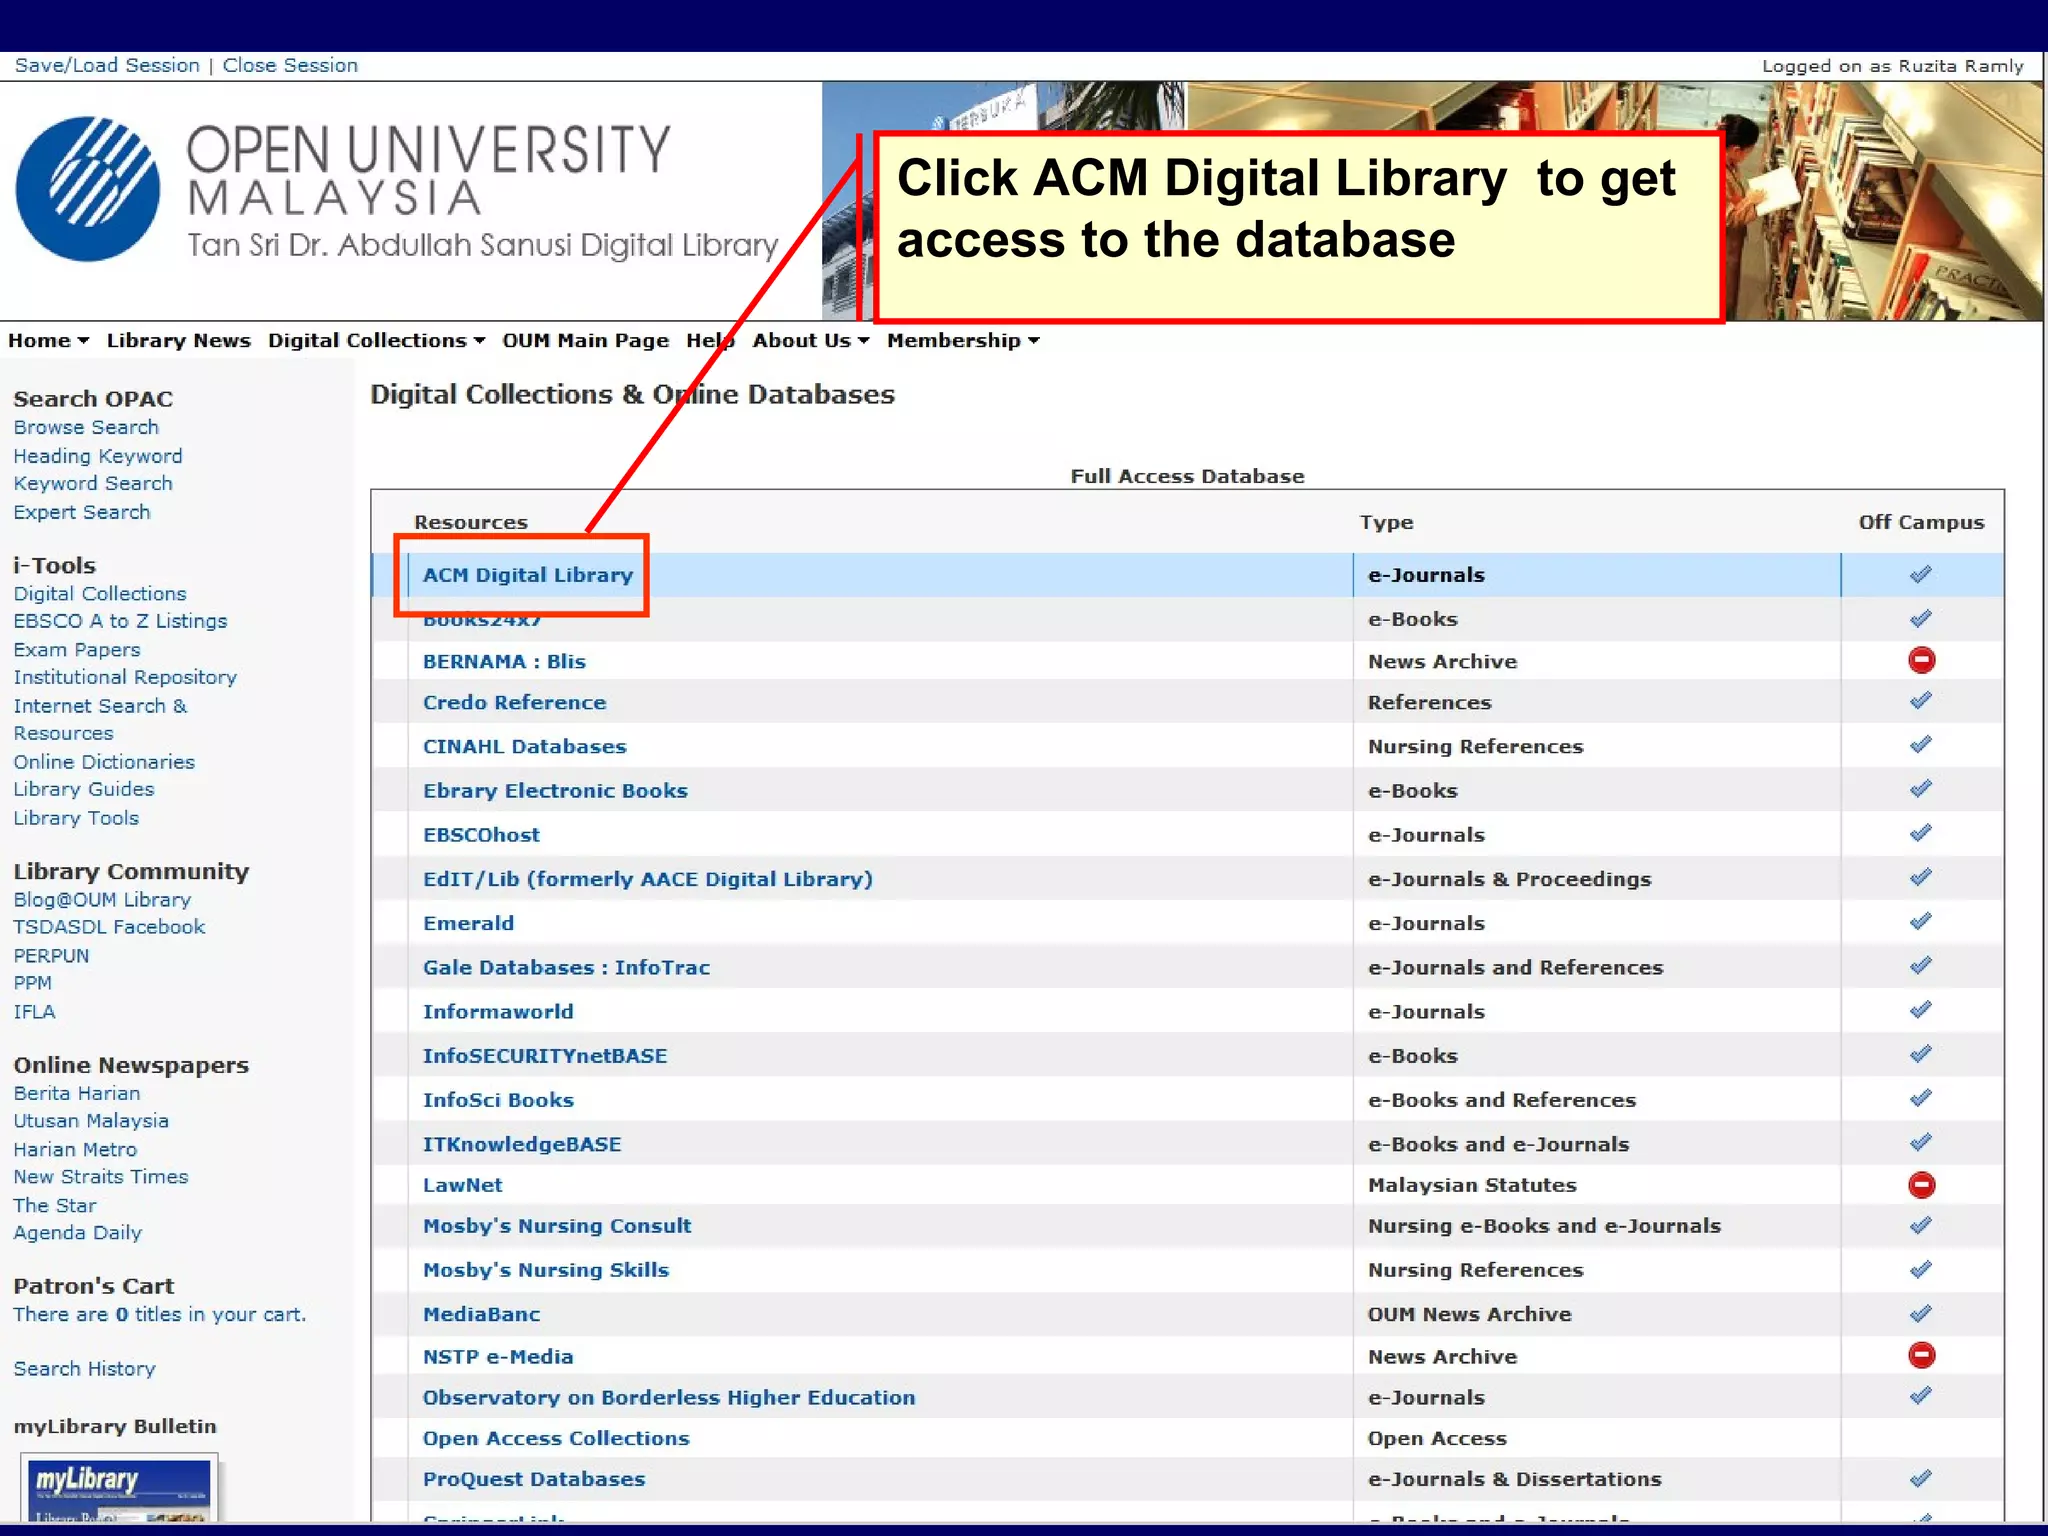Screen dimensions: 2048x1536
Task: Open The Star newspaper link
Action: (55, 1205)
